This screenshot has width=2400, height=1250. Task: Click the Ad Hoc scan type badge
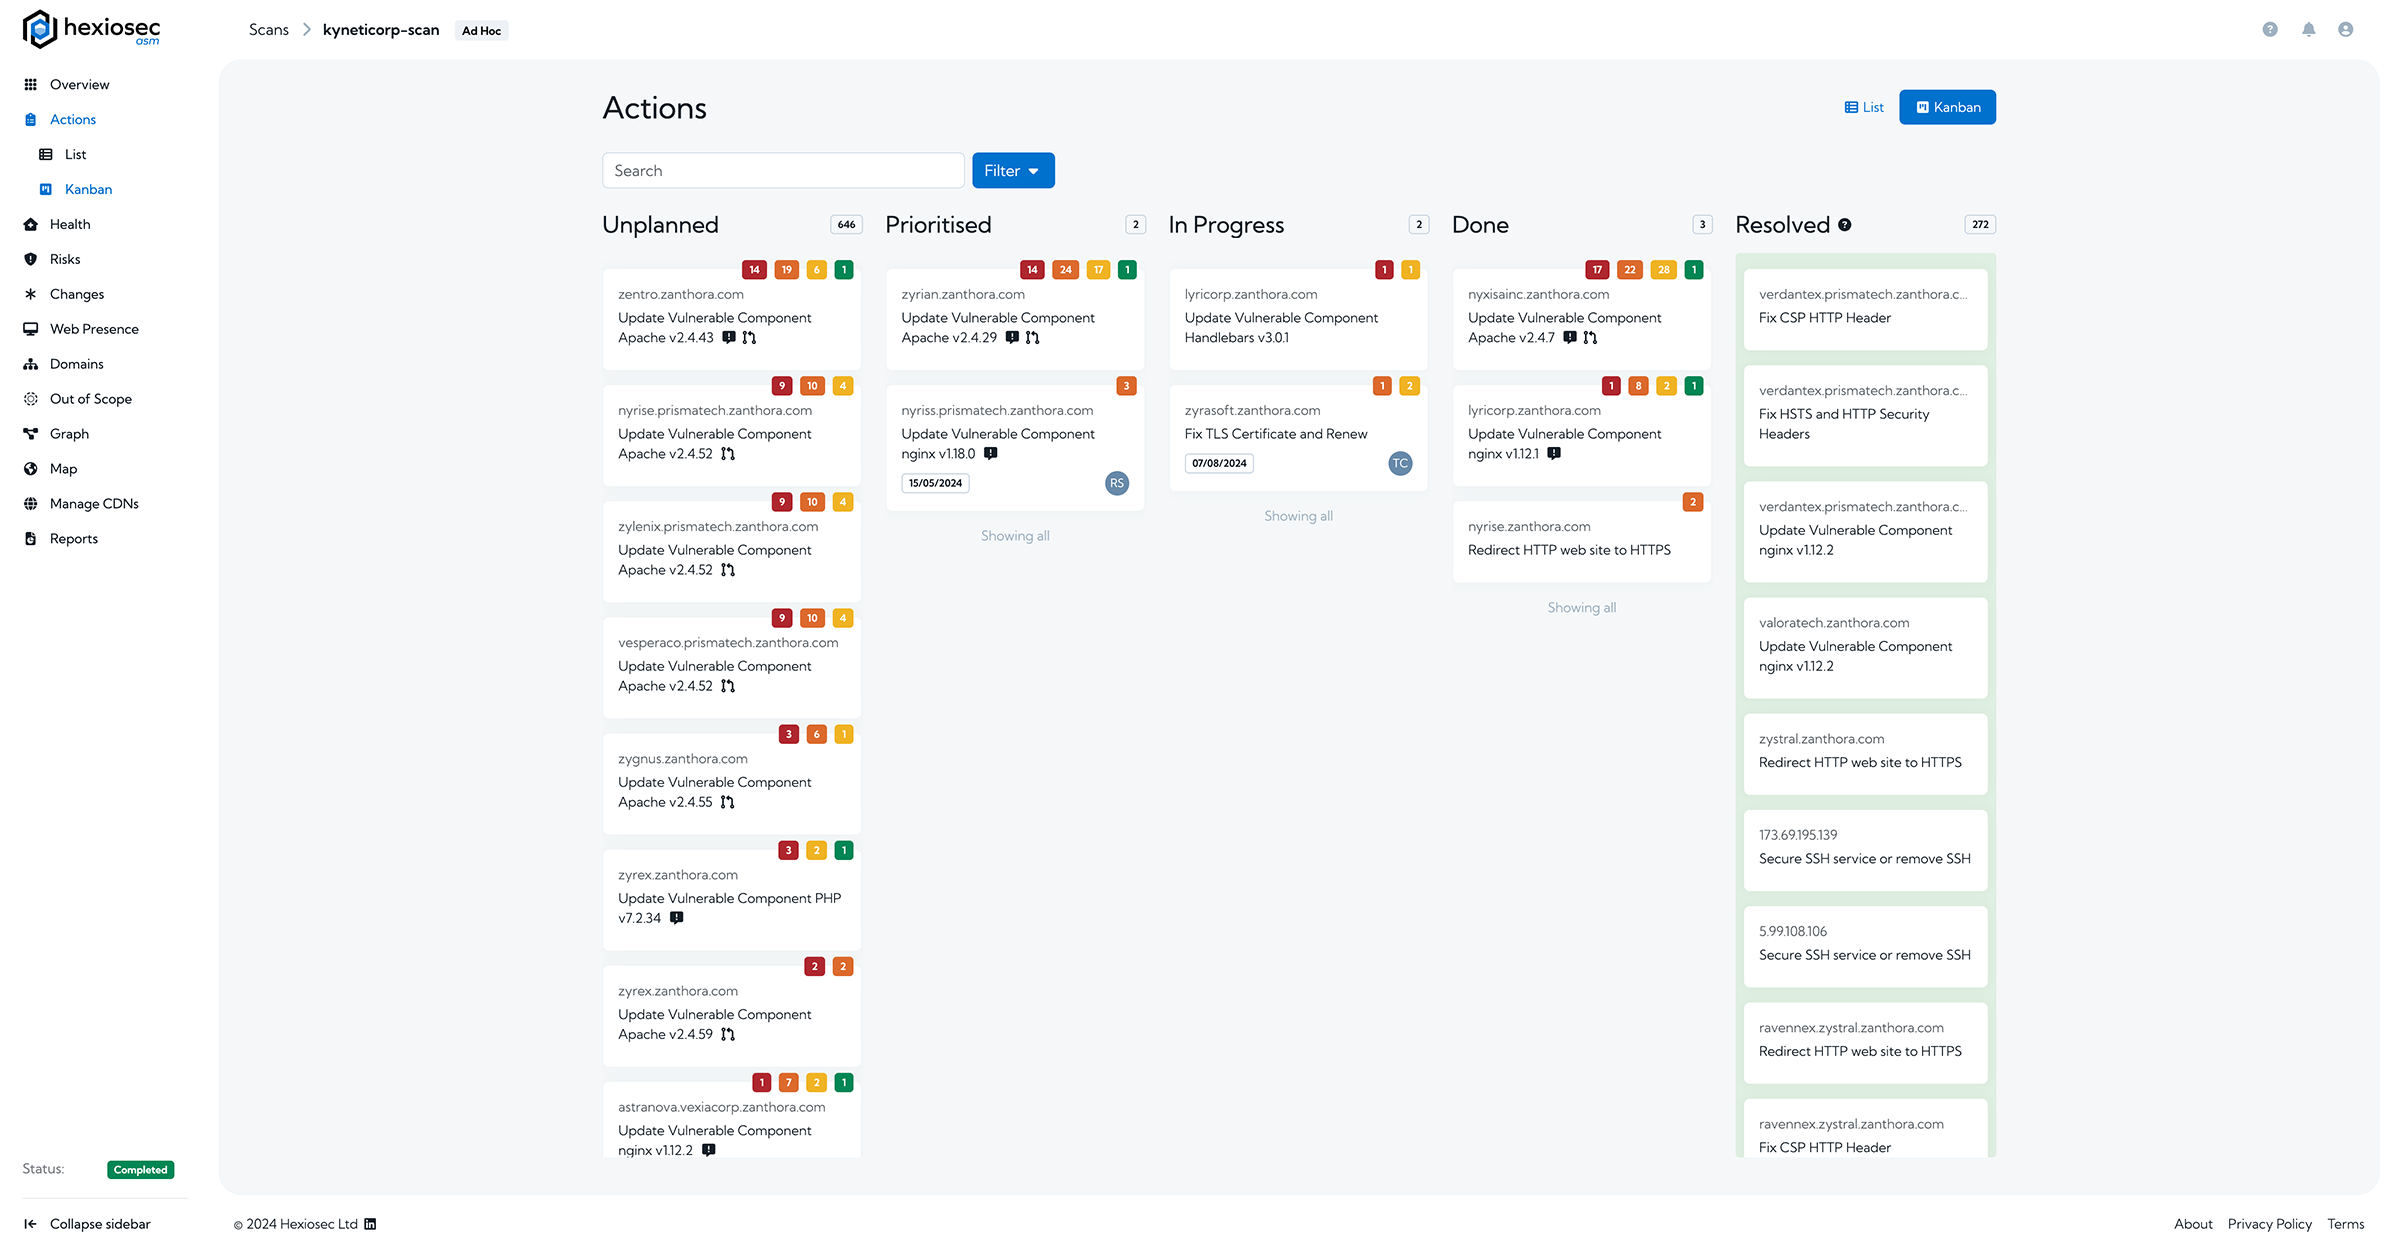[481, 31]
